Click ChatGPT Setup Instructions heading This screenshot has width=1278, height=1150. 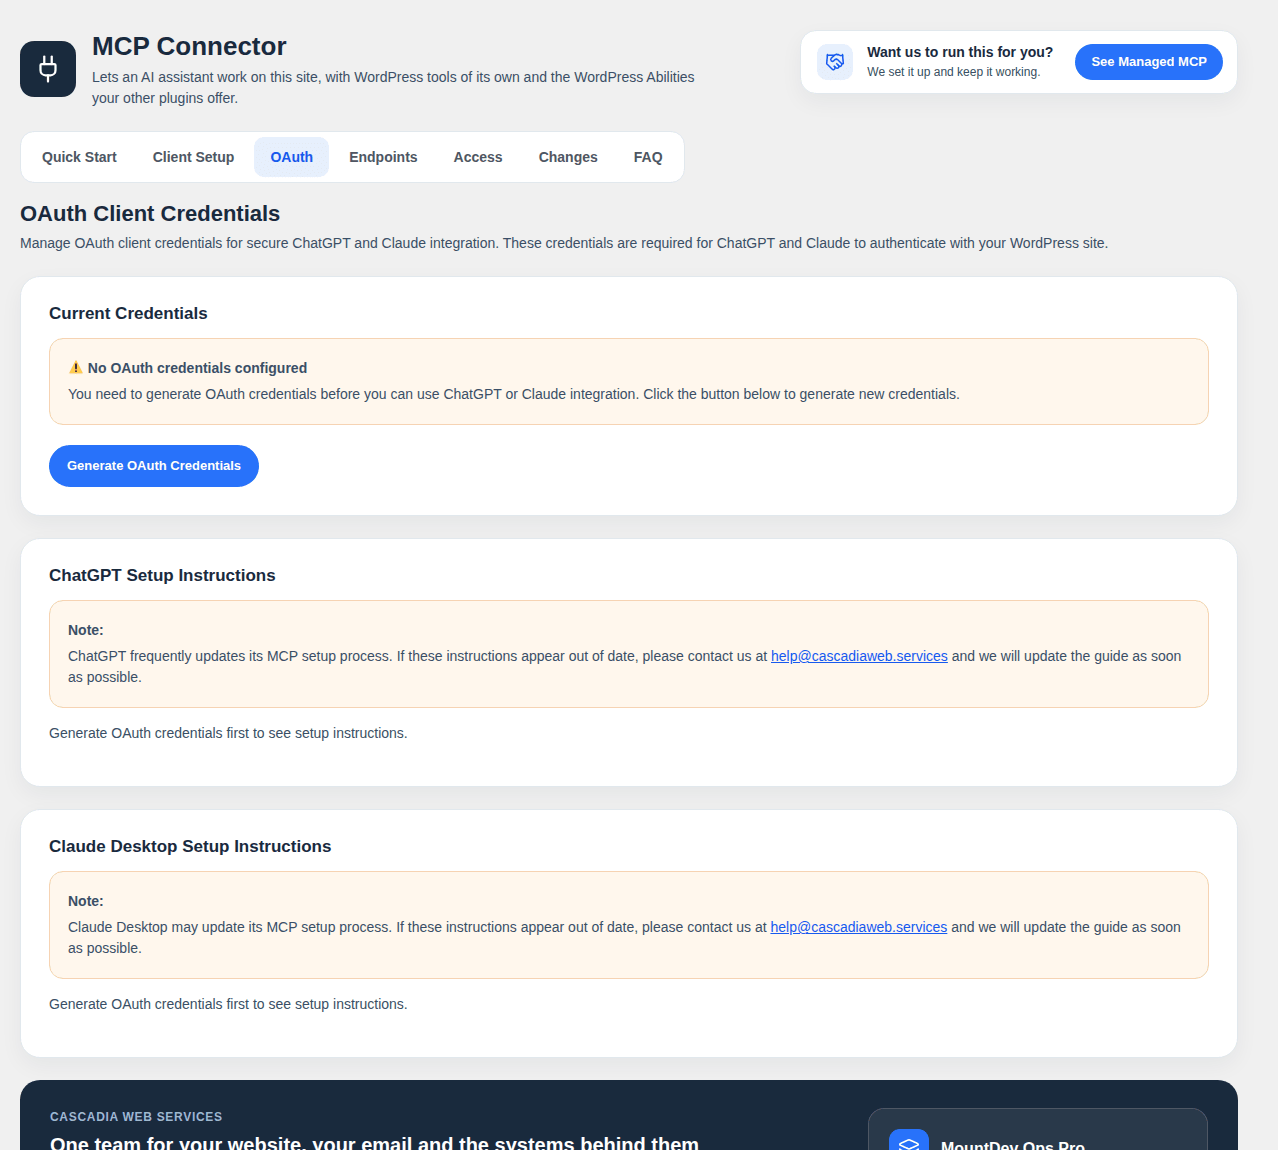[x=162, y=575]
